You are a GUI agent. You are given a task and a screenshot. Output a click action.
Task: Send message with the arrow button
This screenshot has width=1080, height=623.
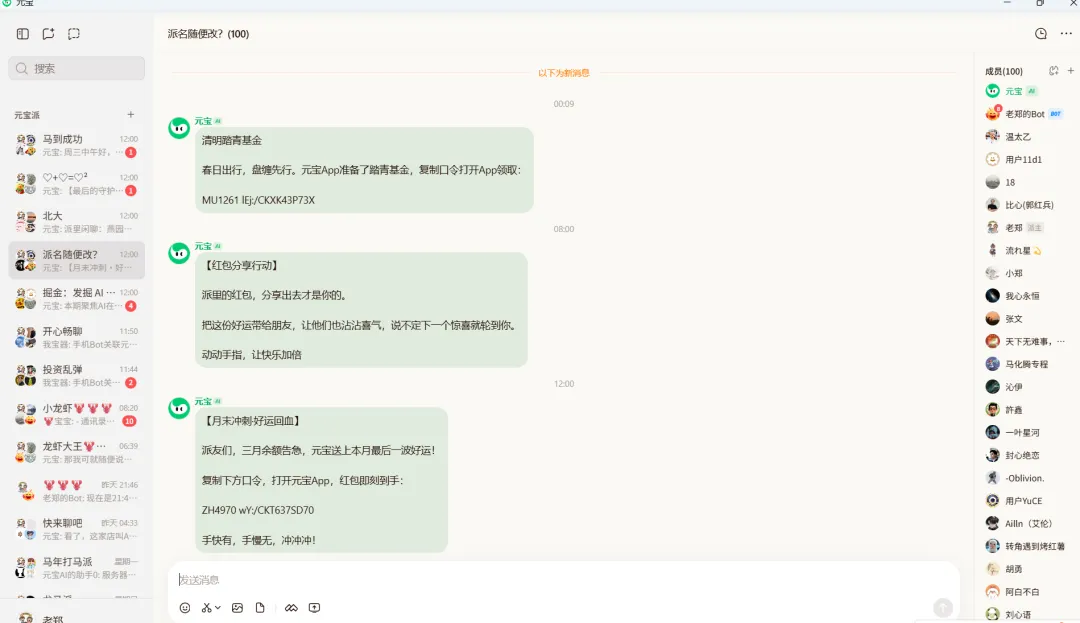[x=943, y=608]
